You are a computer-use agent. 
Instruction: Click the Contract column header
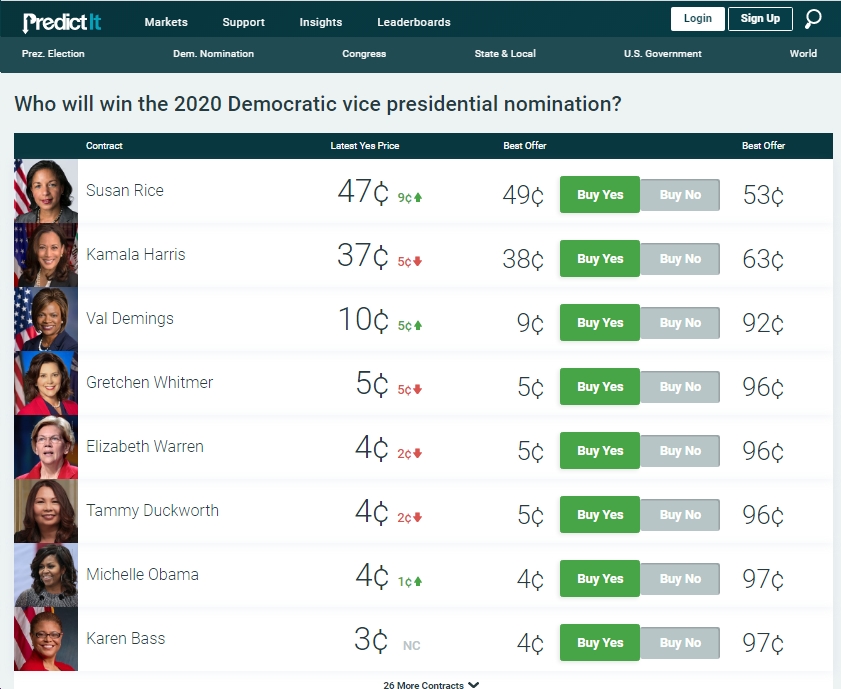(x=104, y=146)
